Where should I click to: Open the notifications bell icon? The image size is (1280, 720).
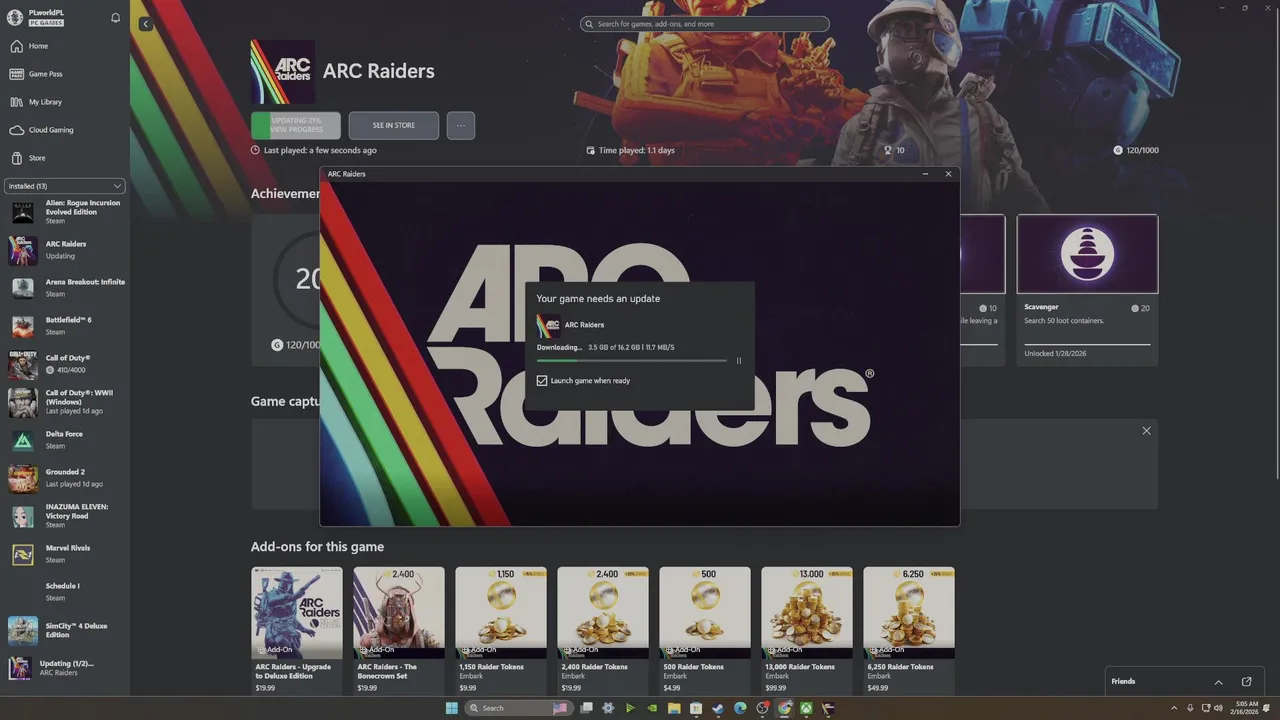115,18
